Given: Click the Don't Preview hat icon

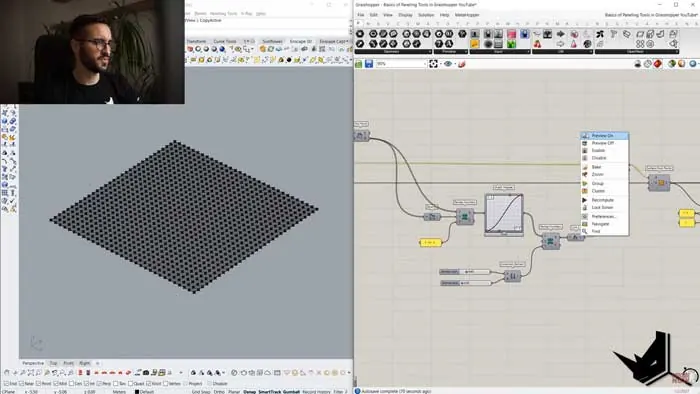Looking at the screenshot, I should point(638,64).
